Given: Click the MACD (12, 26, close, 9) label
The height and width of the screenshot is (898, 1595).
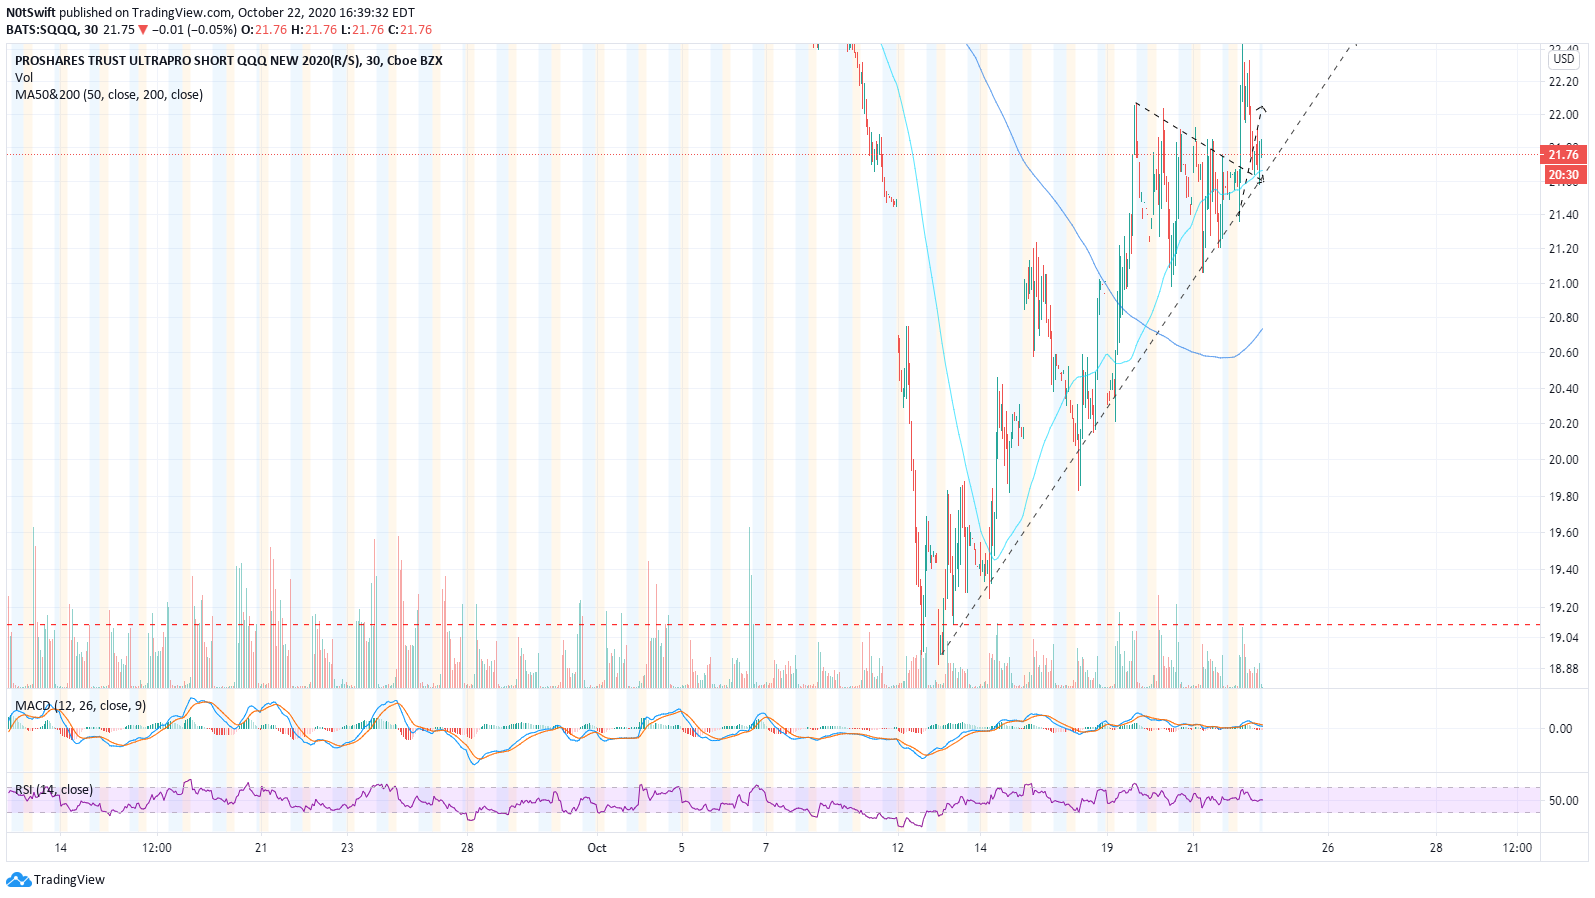Looking at the screenshot, I should (80, 706).
